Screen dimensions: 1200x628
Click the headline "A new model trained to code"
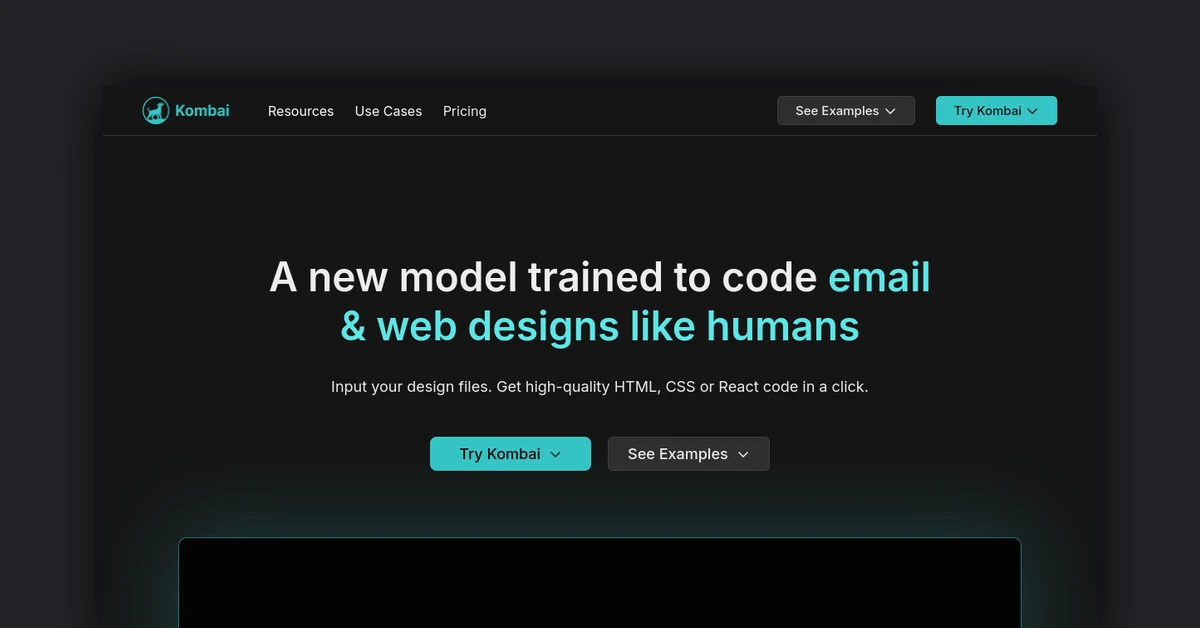click(x=543, y=278)
